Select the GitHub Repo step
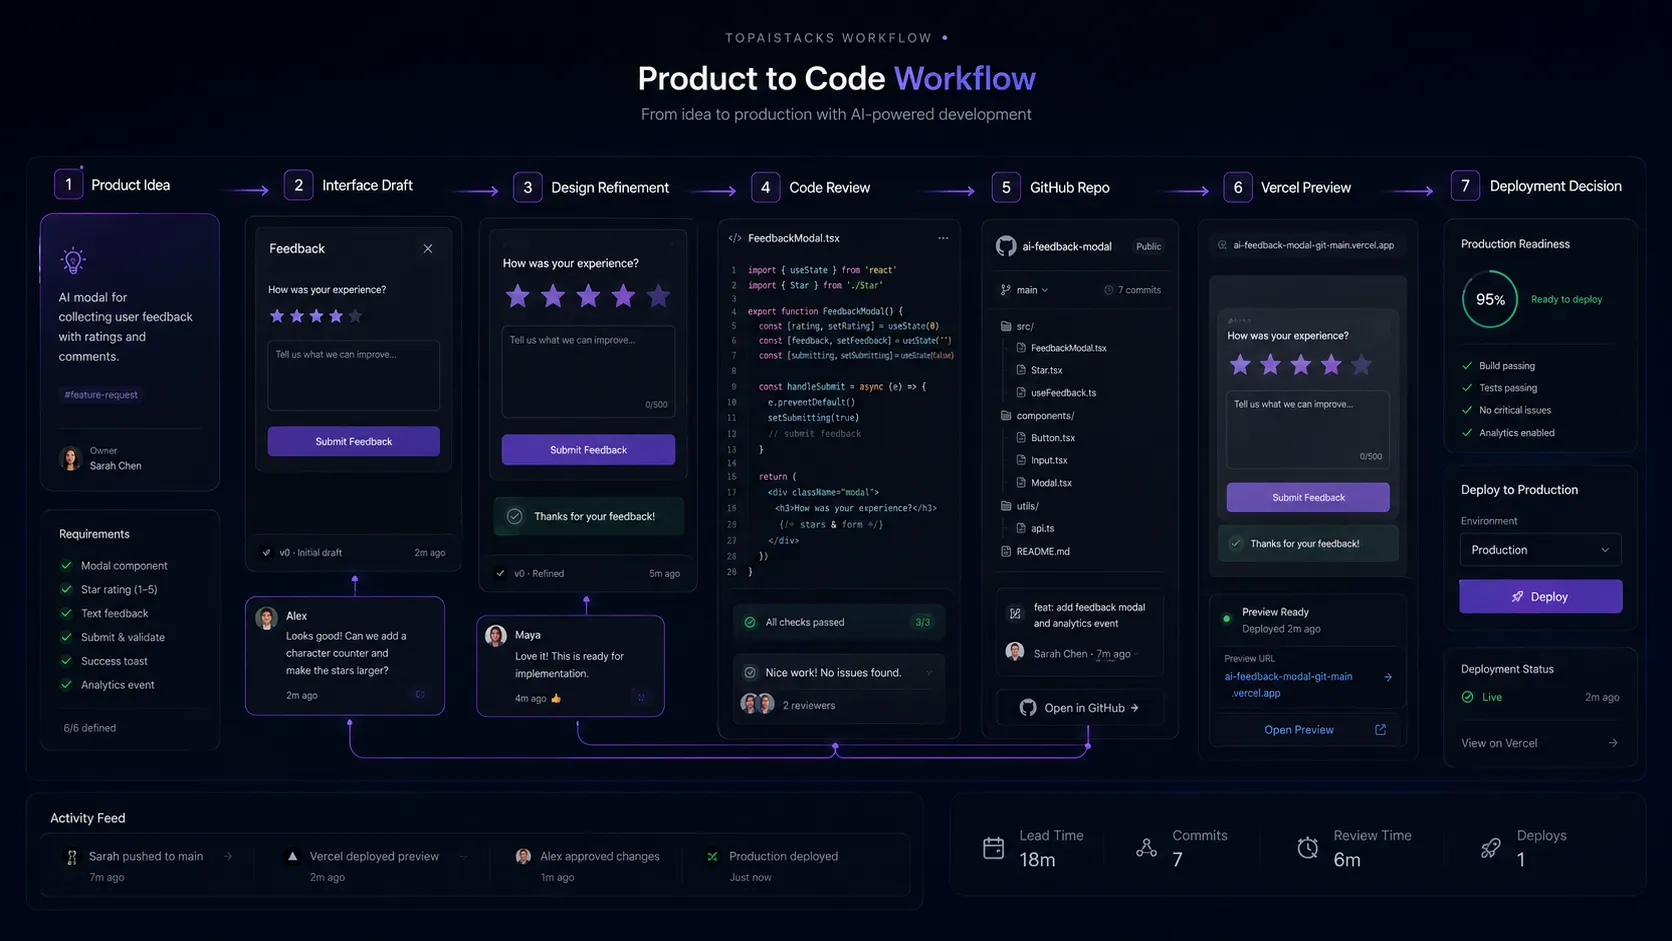Image resolution: width=1672 pixels, height=941 pixels. [x=1051, y=187]
